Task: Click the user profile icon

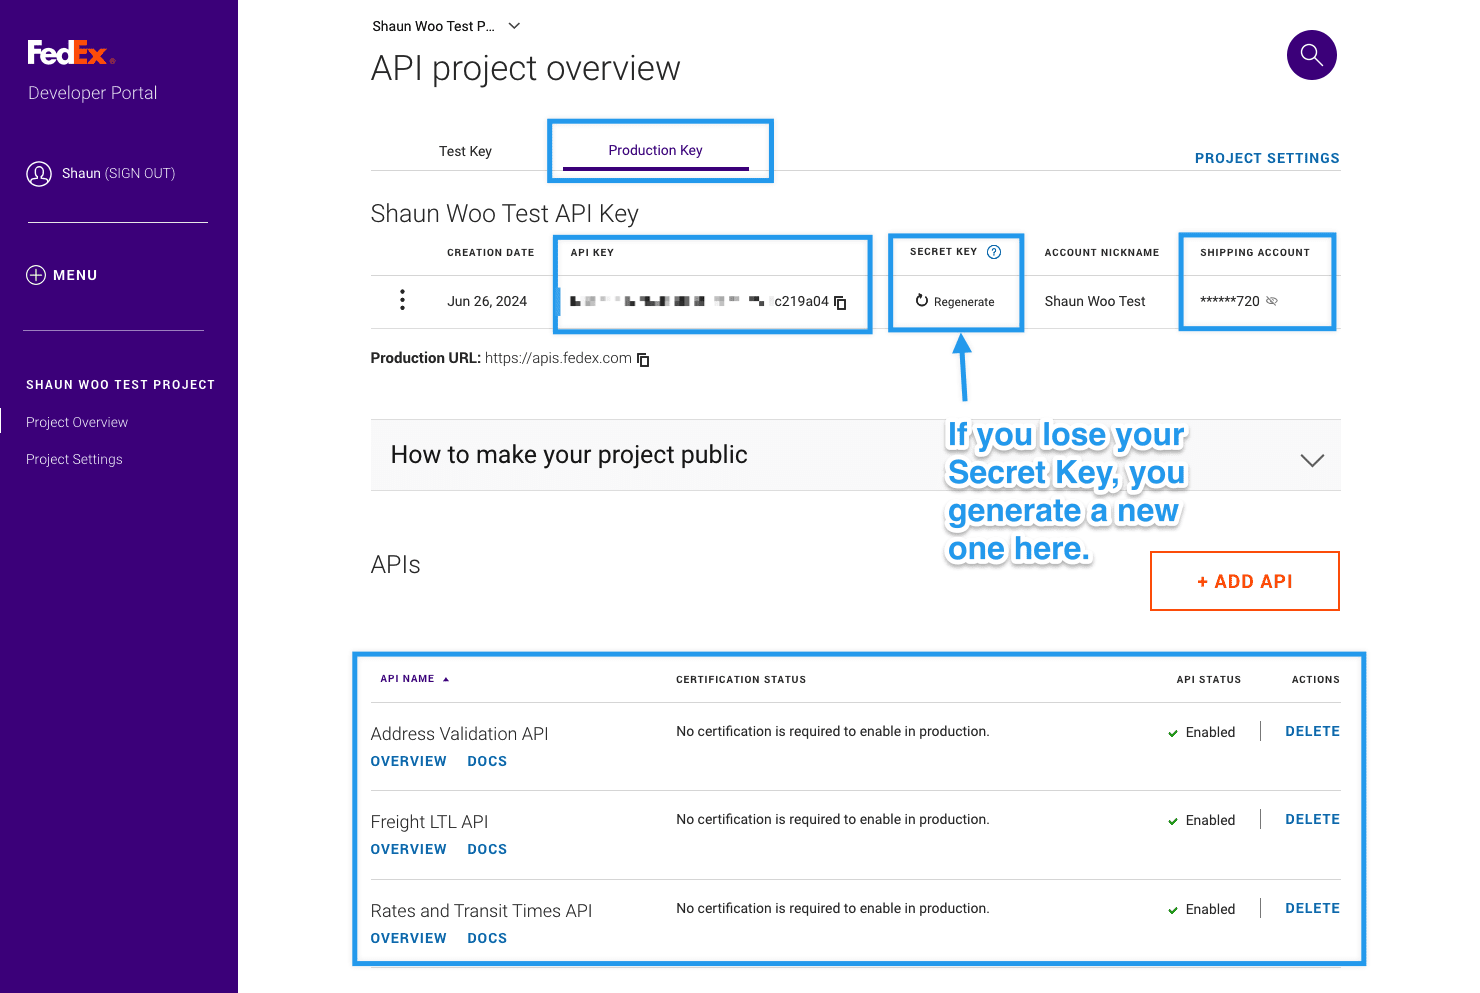Action: click(x=39, y=174)
